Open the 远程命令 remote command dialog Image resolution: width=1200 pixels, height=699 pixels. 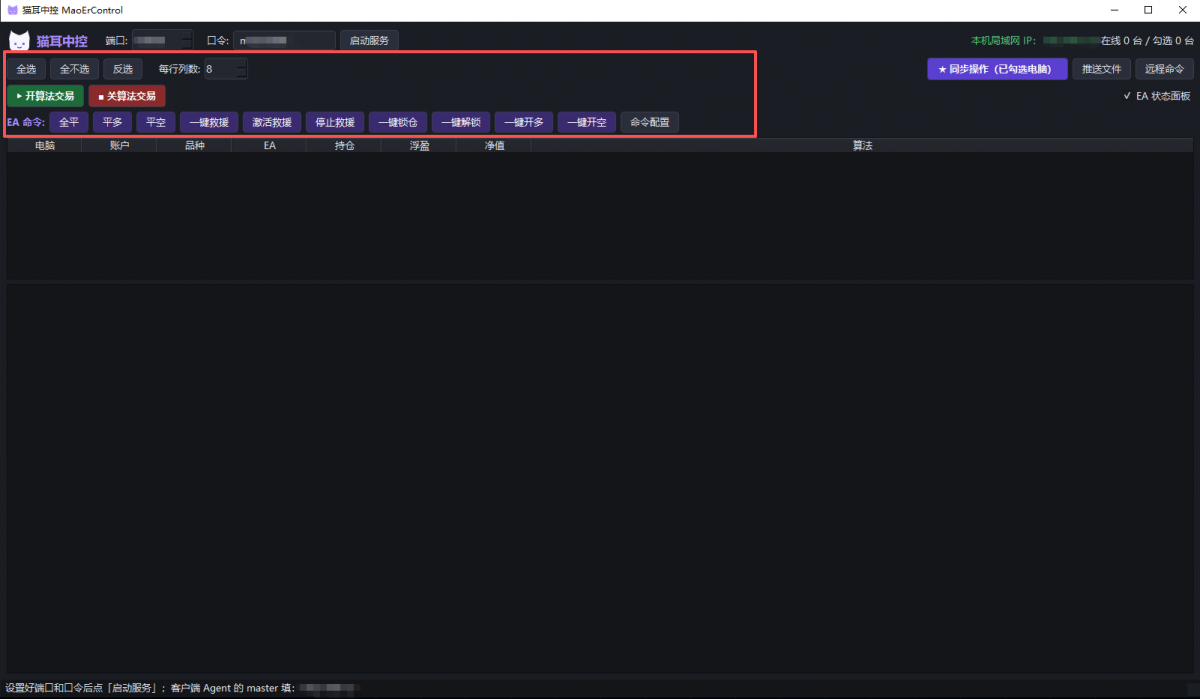pos(1164,69)
